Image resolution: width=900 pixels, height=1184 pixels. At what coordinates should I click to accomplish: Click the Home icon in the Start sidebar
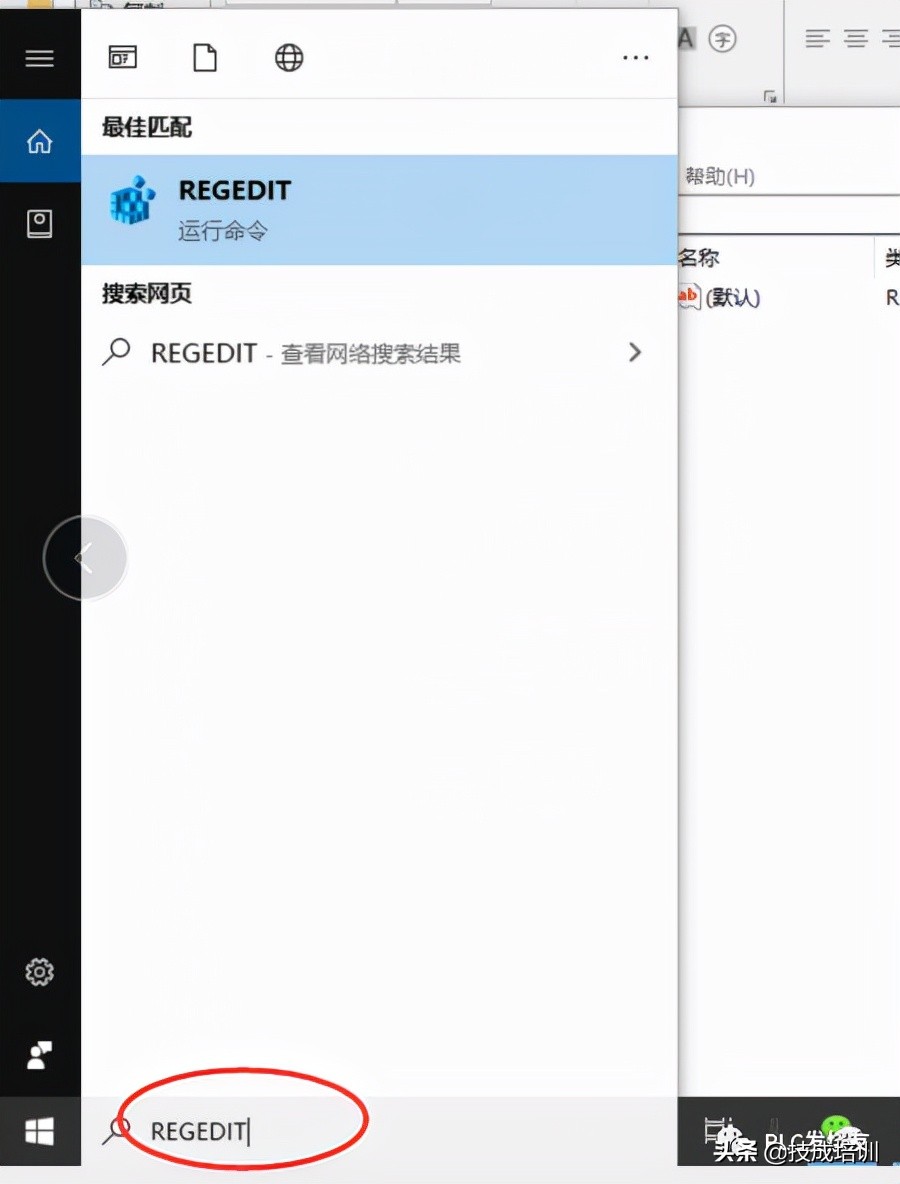(39, 141)
